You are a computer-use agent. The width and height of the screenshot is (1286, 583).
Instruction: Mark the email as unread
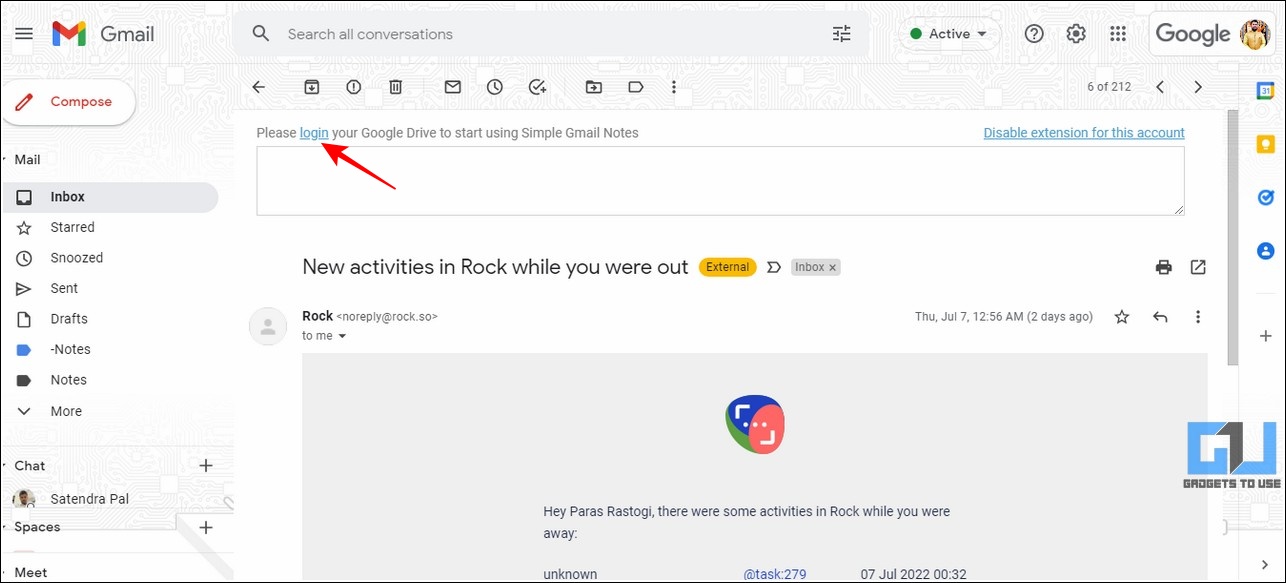click(x=453, y=87)
